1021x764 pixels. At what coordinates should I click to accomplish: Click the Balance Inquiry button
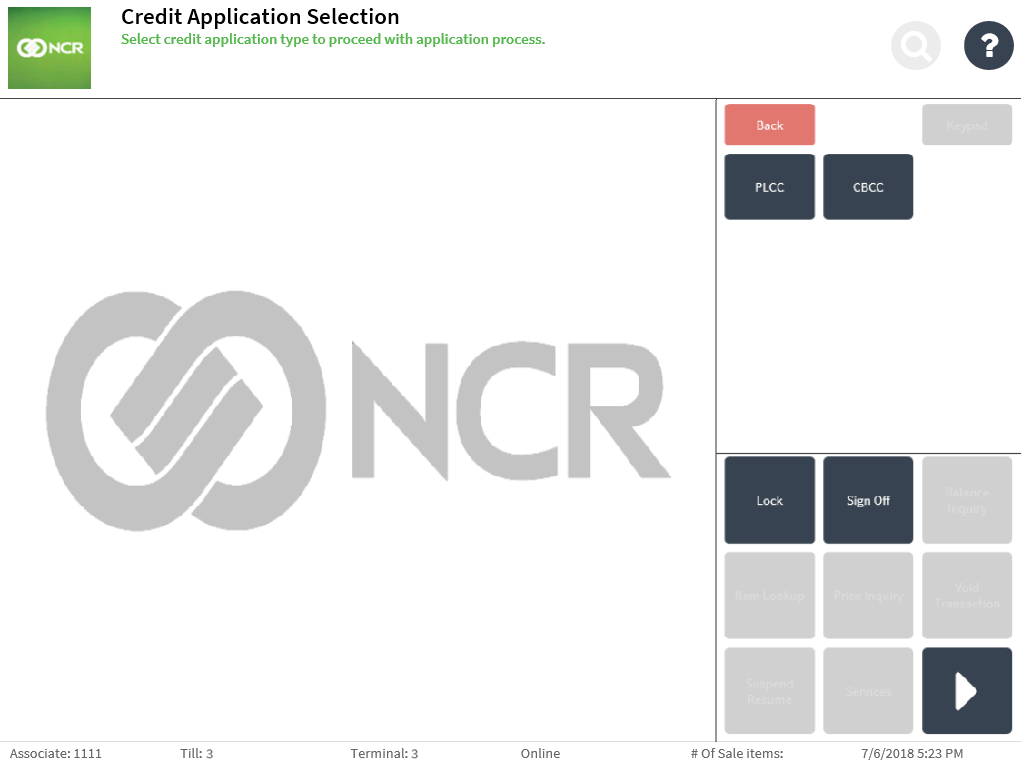[966, 500]
